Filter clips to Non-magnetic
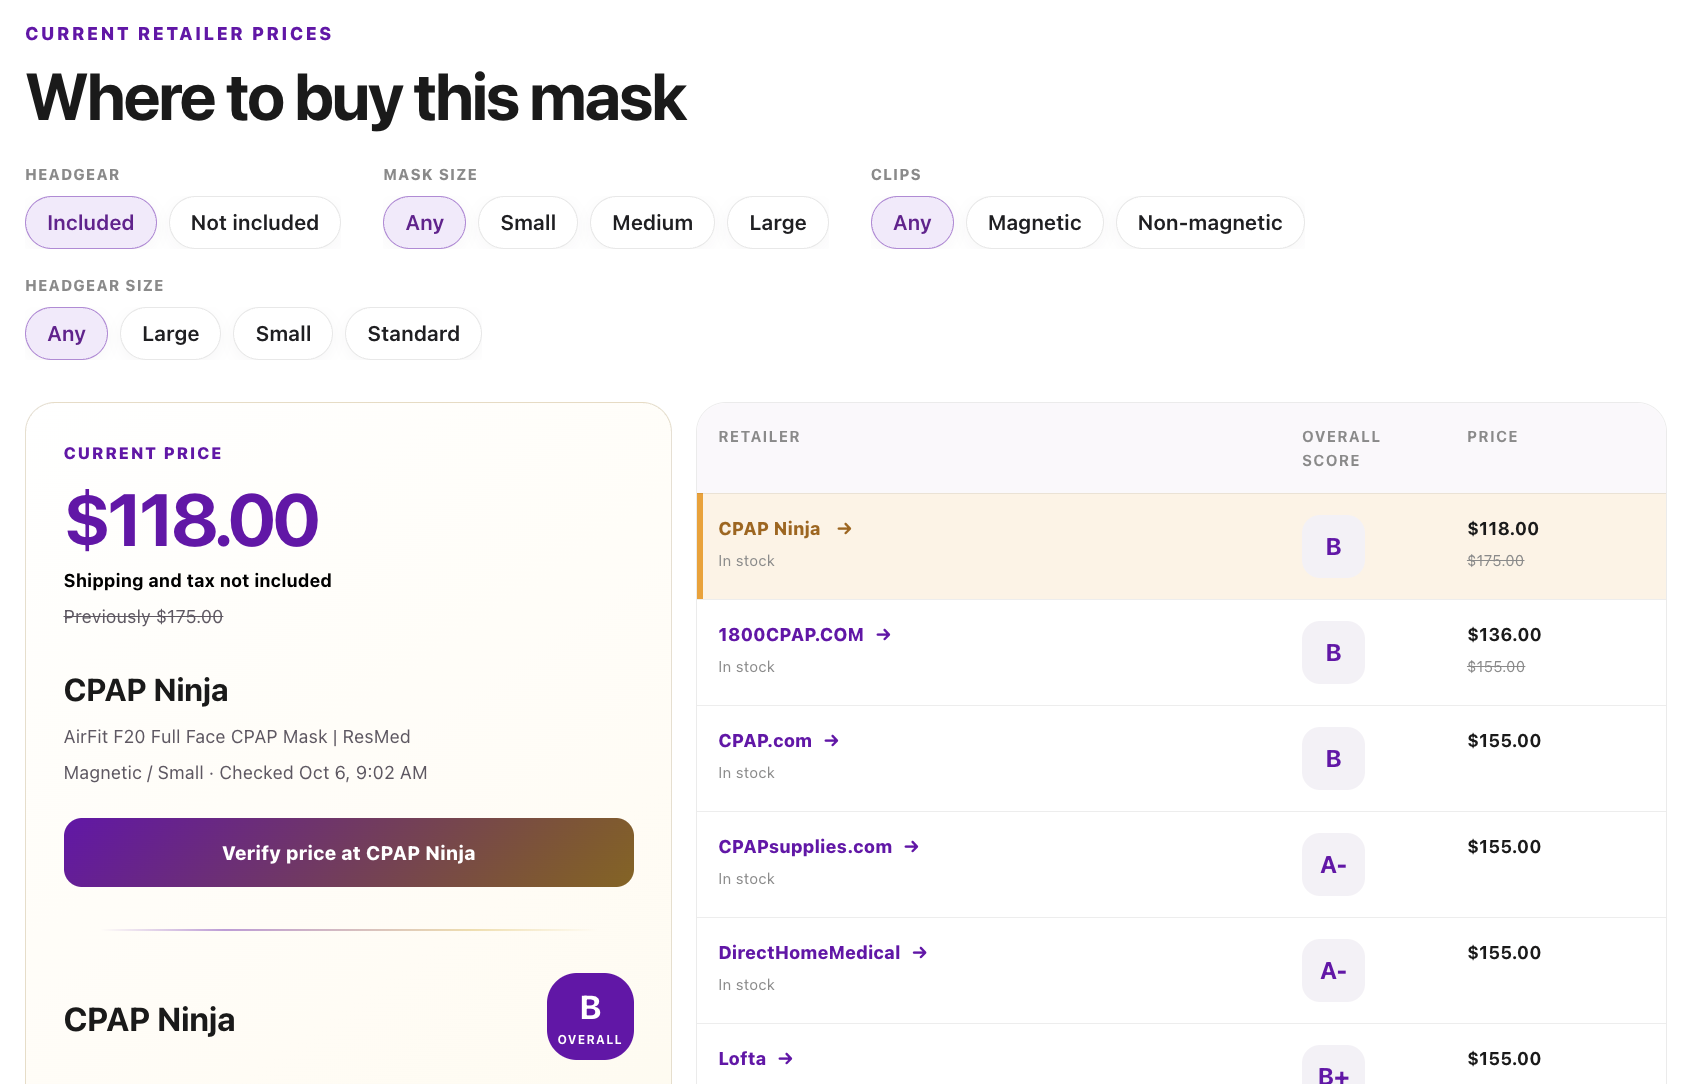This screenshot has width=1704, height=1084. [x=1210, y=222]
